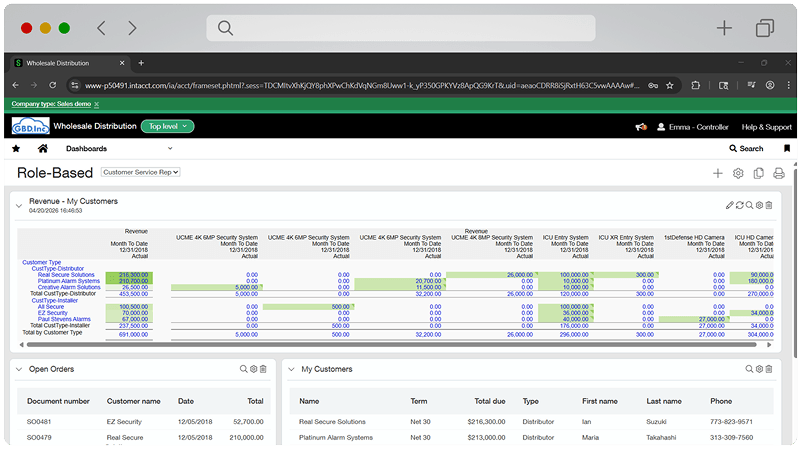Click the outer window tabs overview icon
The height and width of the screenshot is (450, 800).
pos(764,28)
